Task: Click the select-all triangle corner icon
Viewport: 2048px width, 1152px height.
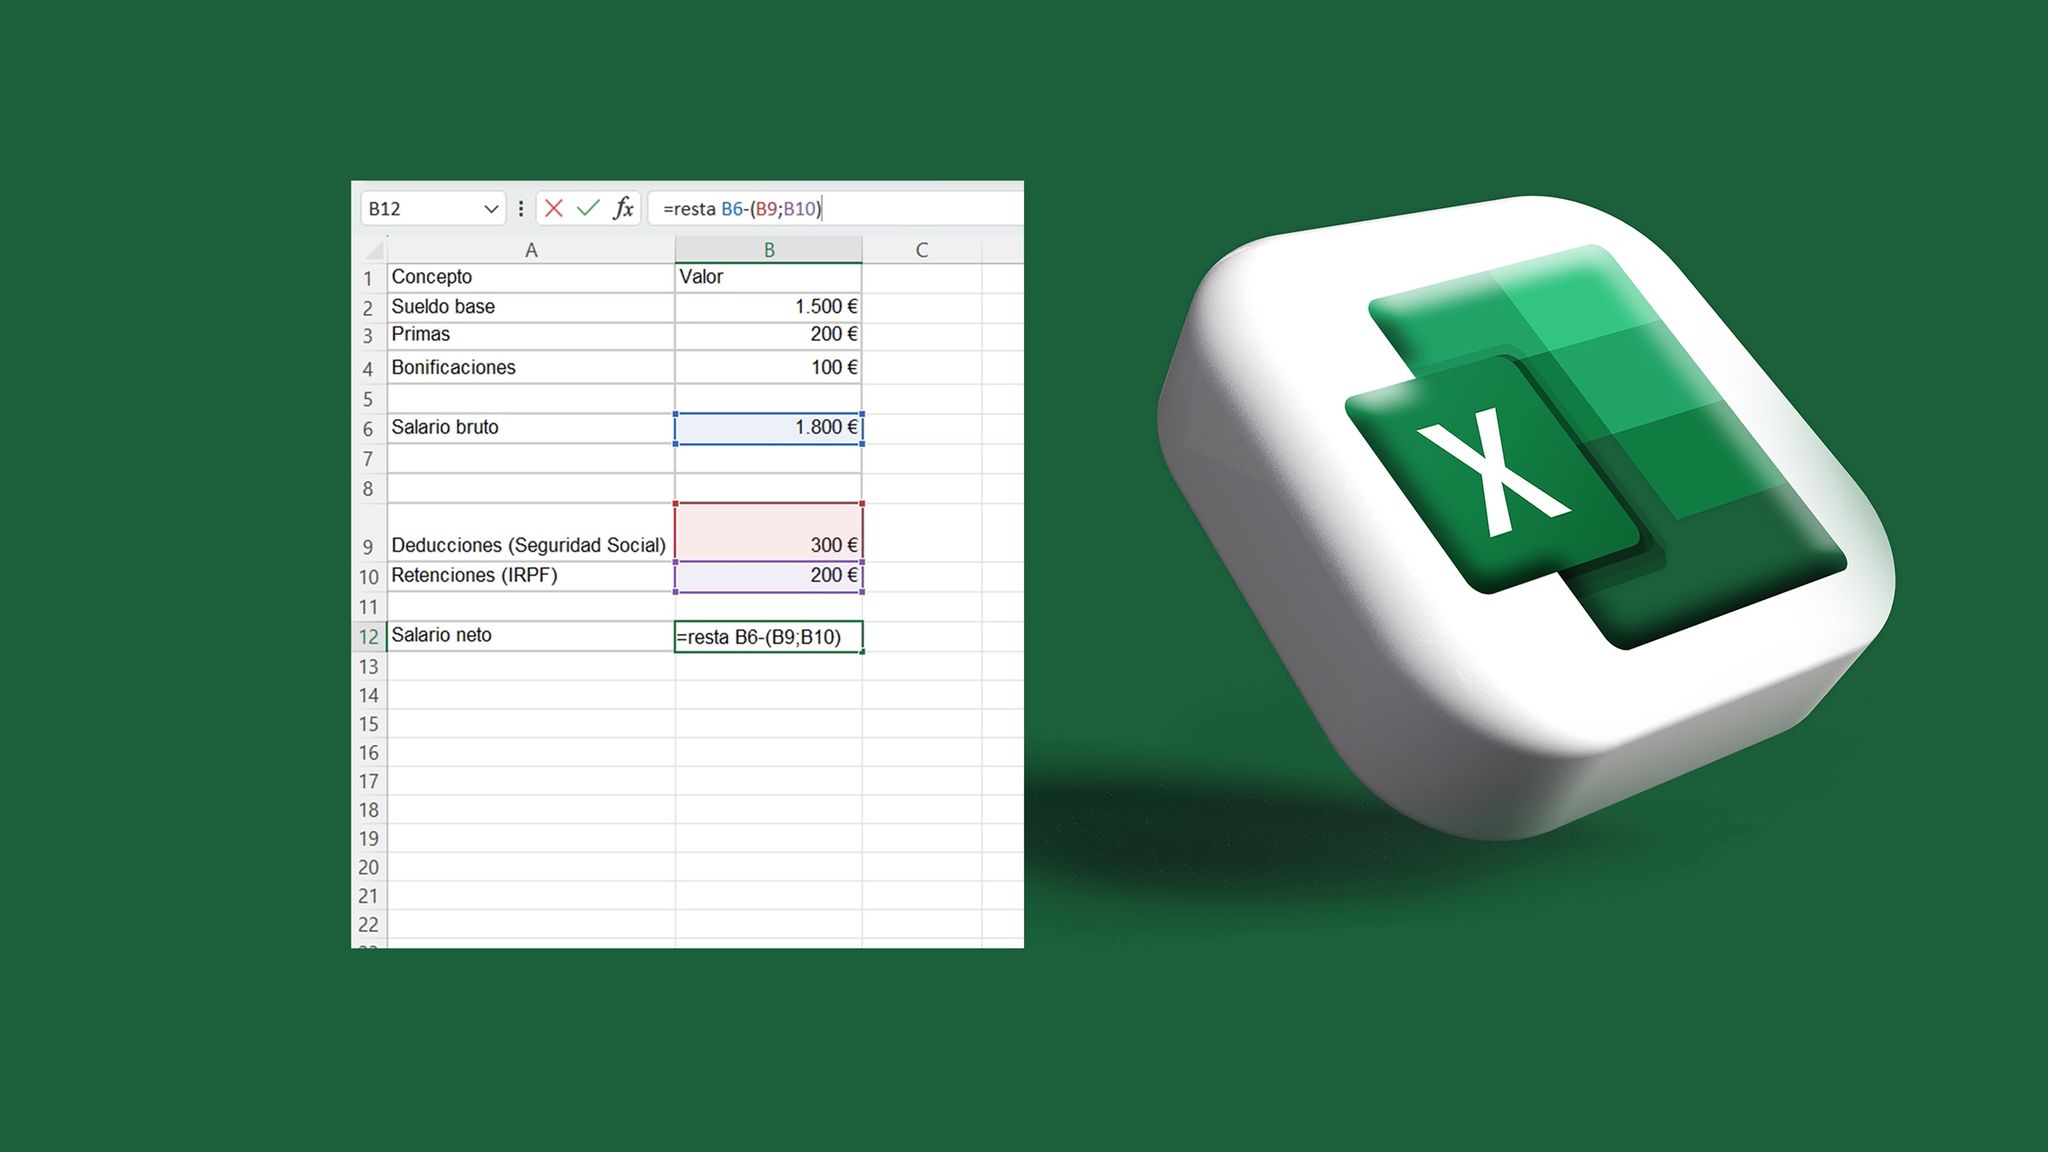Action: pos(375,249)
